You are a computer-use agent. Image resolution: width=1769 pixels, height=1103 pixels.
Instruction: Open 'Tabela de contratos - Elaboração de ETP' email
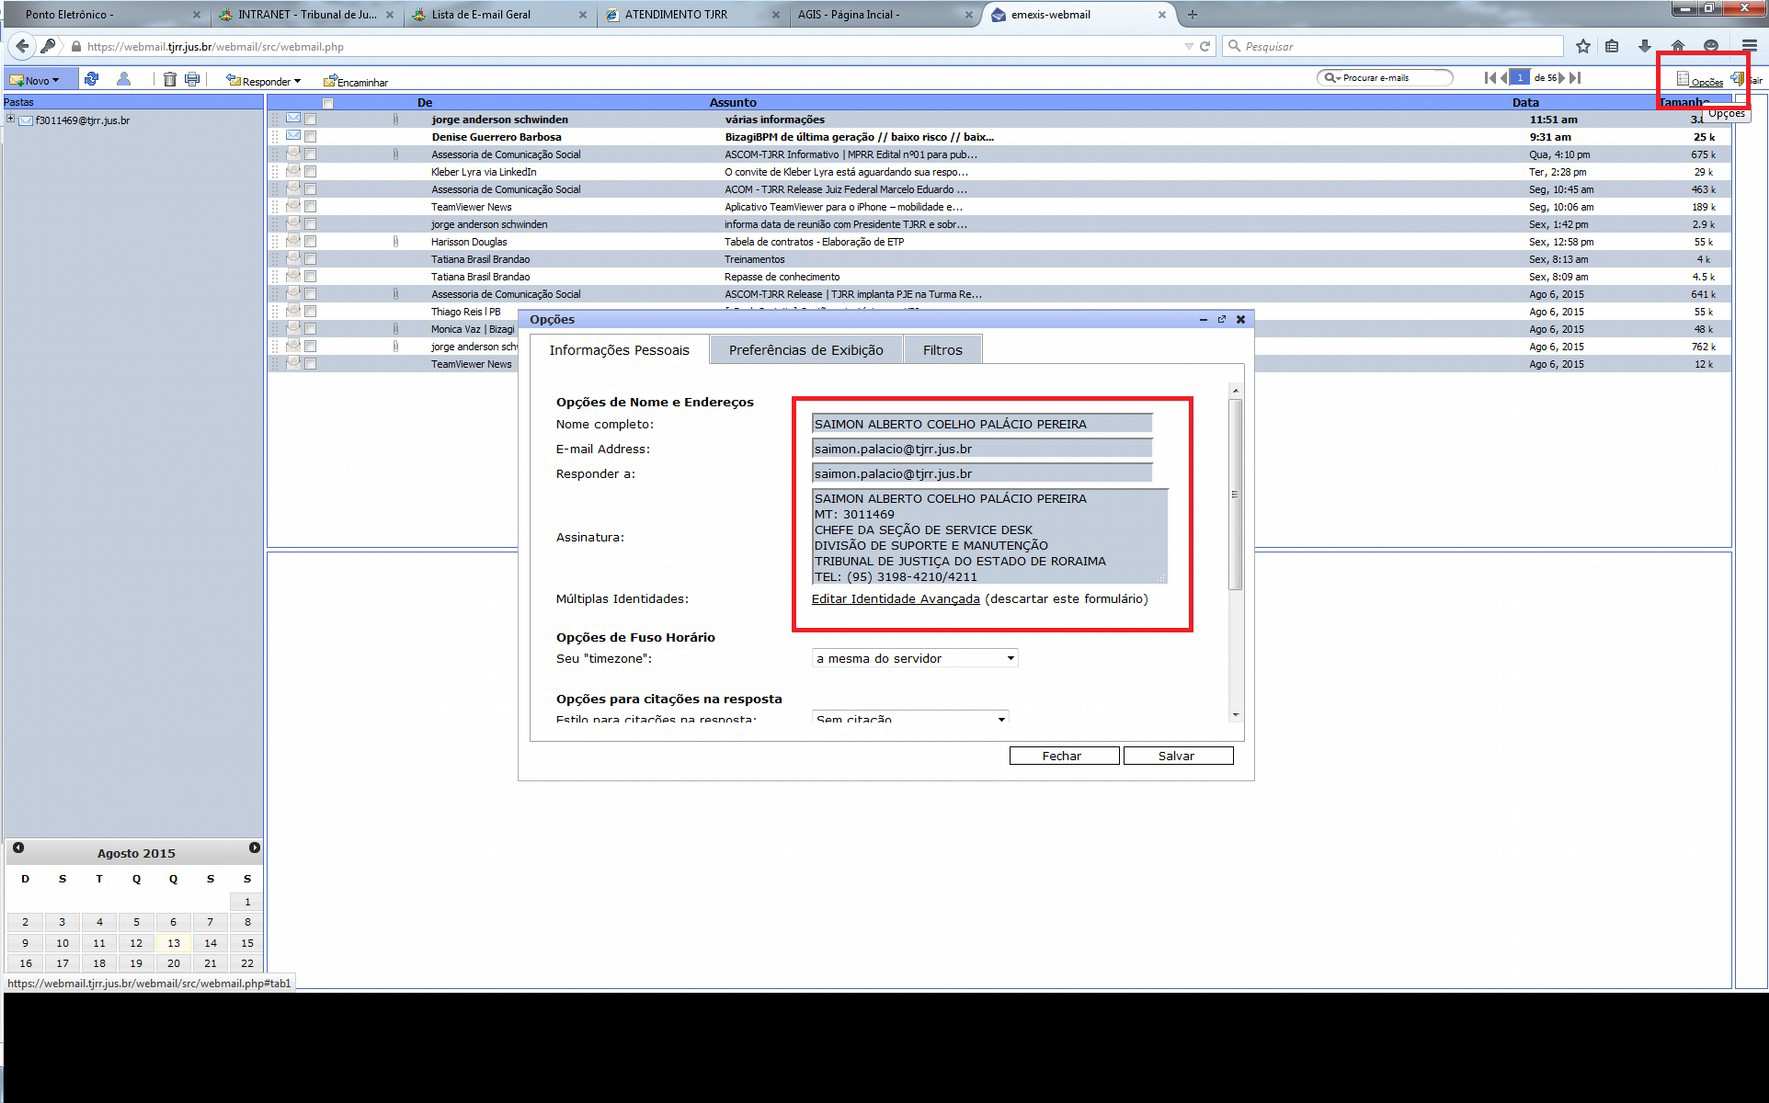[x=814, y=242]
